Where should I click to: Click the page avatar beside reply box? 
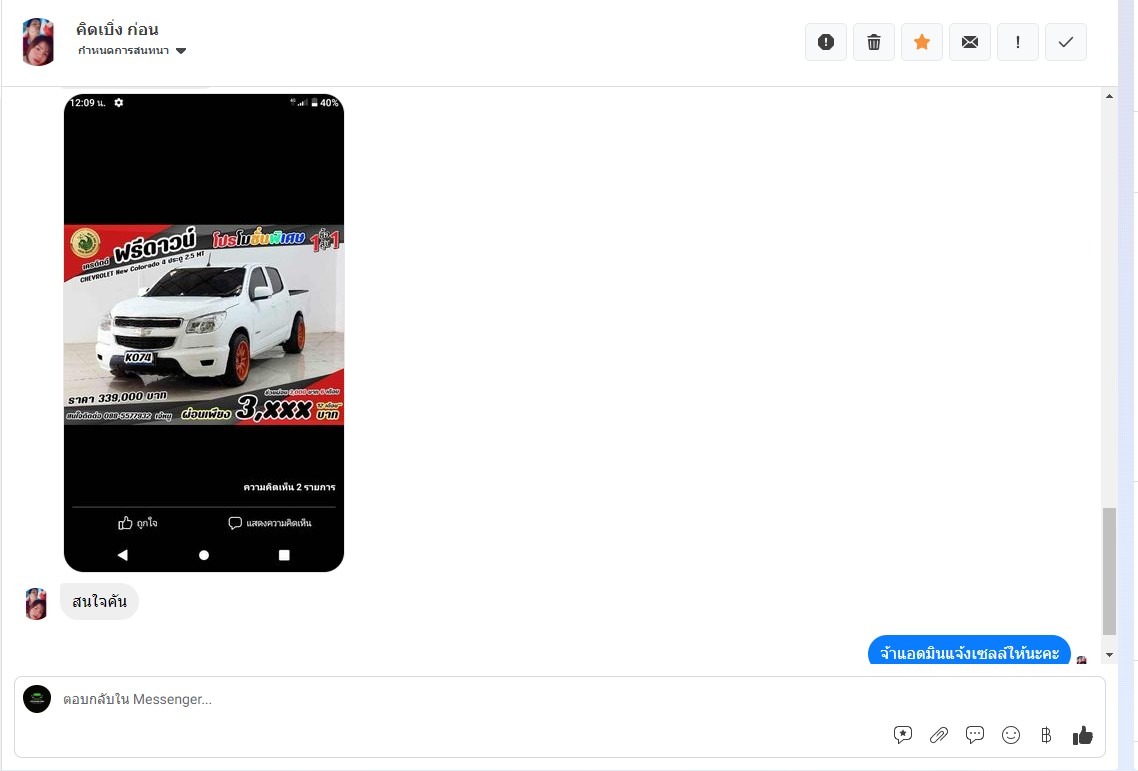37,699
